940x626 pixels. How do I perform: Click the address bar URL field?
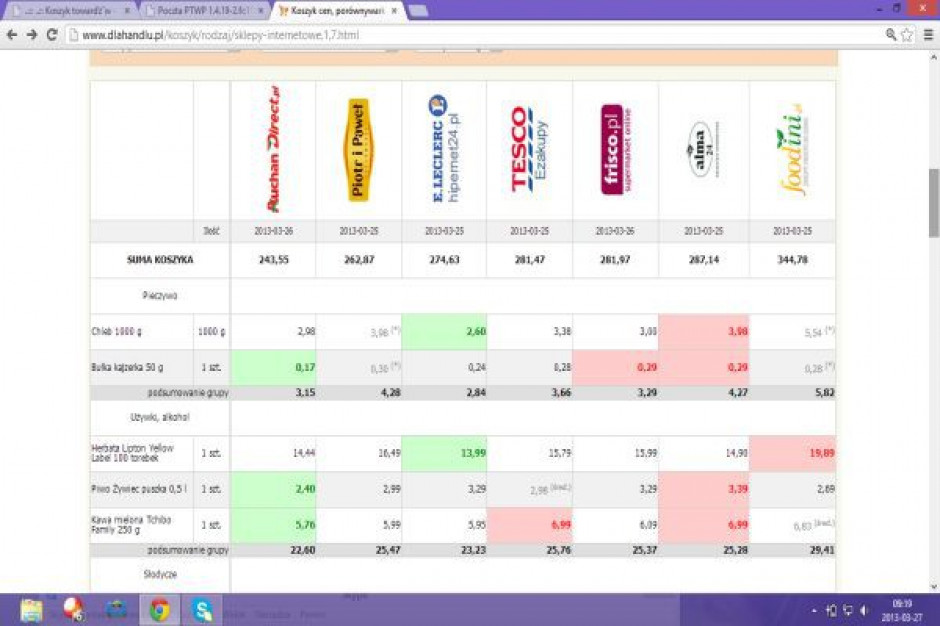pyautogui.click(x=474, y=35)
